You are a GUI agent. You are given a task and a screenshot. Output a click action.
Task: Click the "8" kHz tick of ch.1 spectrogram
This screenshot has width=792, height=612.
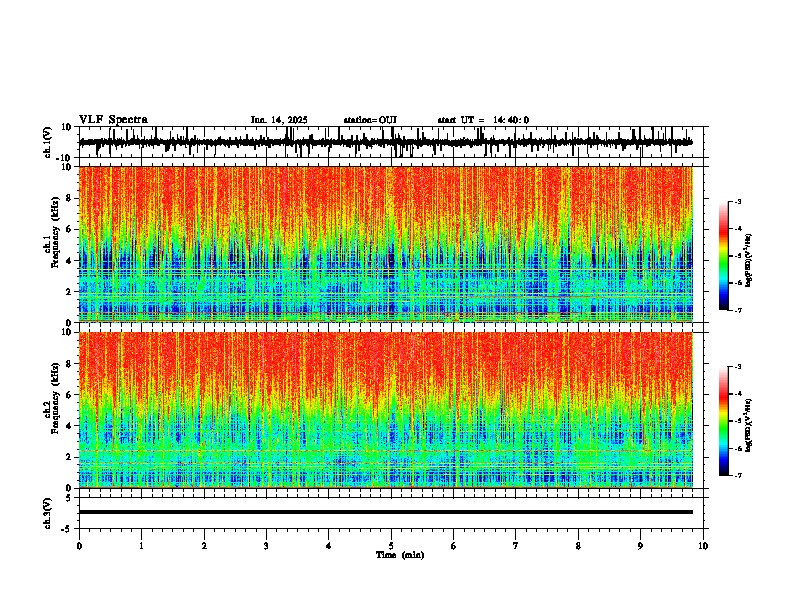point(70,198)
